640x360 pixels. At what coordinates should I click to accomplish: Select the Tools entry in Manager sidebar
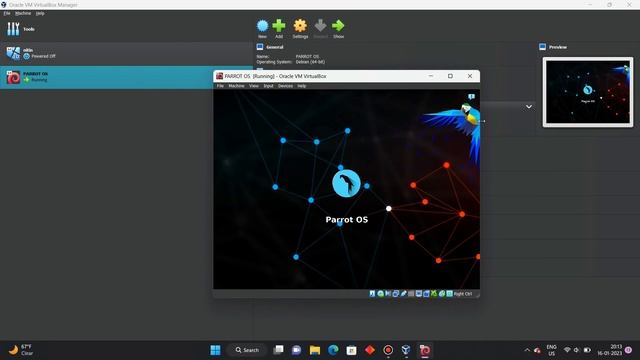pyautogui.click(x=126, y=29)
